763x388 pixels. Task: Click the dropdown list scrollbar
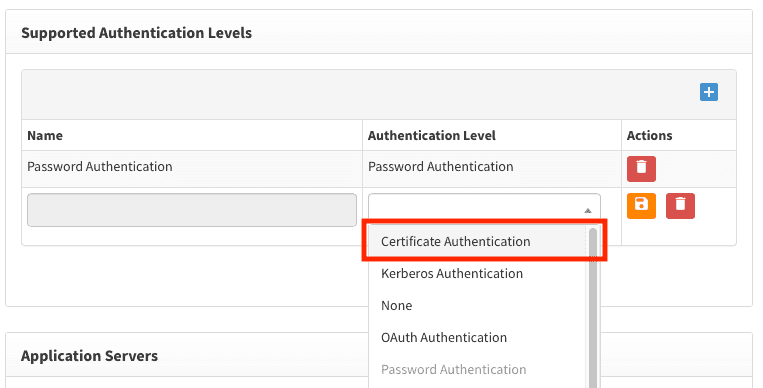(x=593, y=308)
